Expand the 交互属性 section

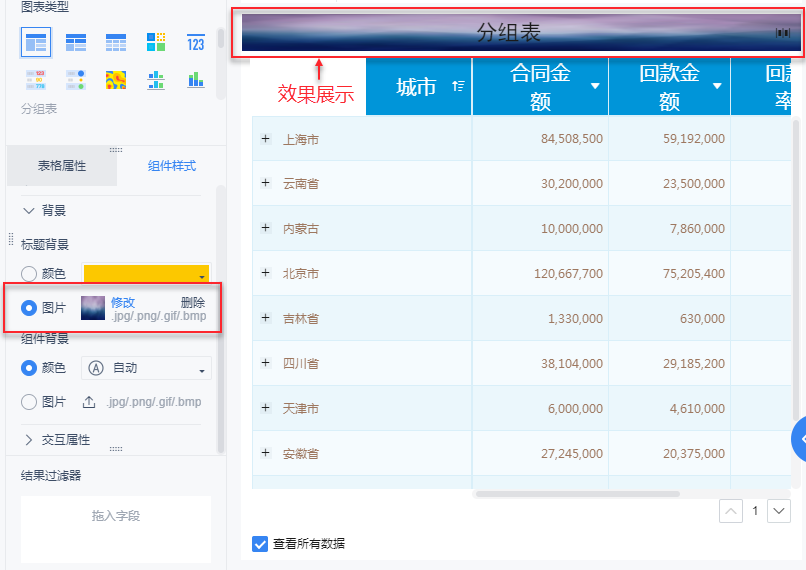click(29, 440)
